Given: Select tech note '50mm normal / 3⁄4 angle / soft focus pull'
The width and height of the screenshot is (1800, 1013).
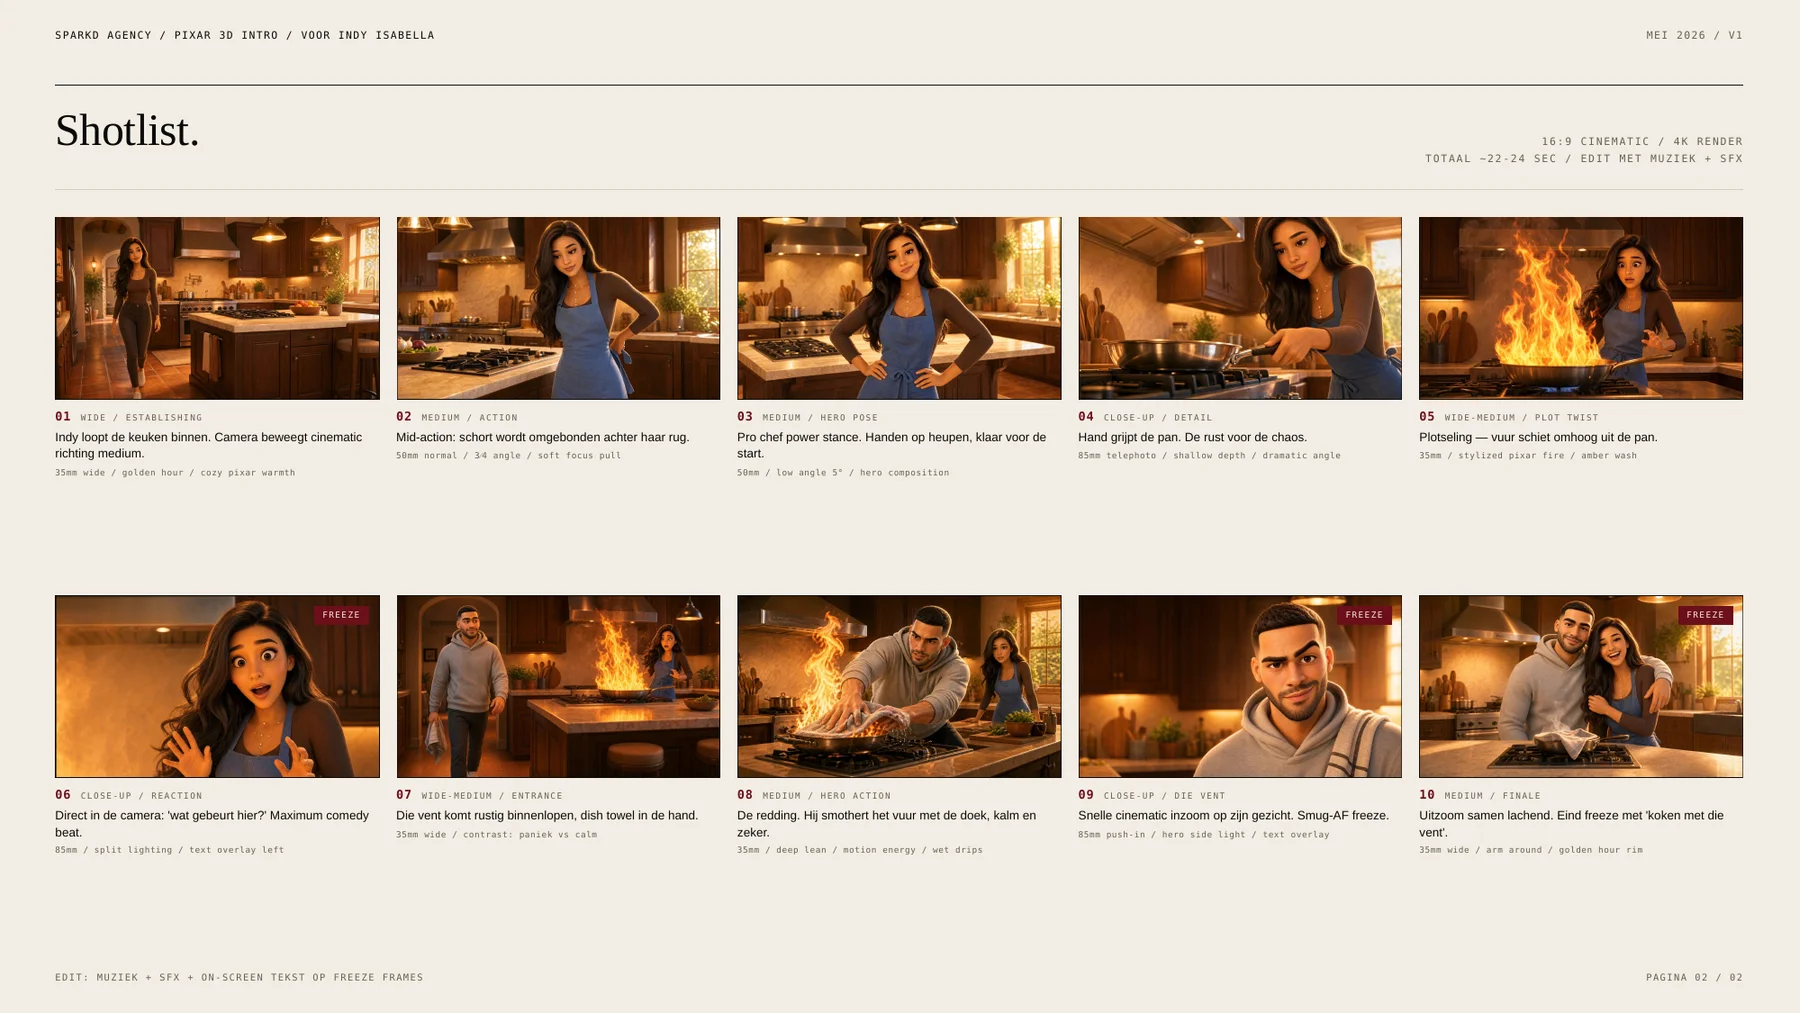Looking at the screenshot, I should (508, 455).
